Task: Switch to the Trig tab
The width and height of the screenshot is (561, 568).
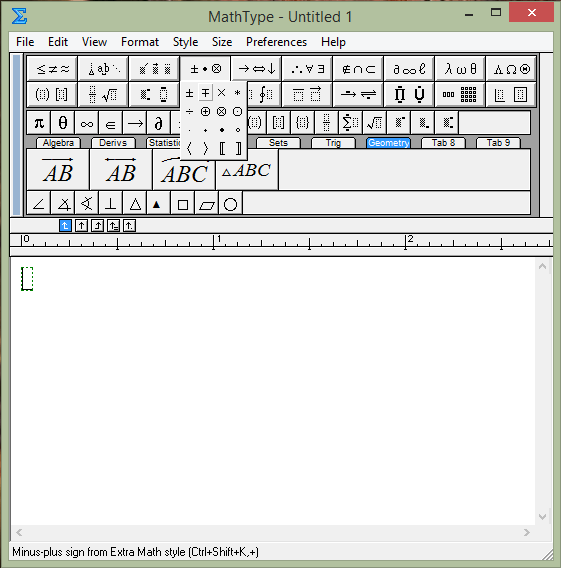Action: [333, 143]
